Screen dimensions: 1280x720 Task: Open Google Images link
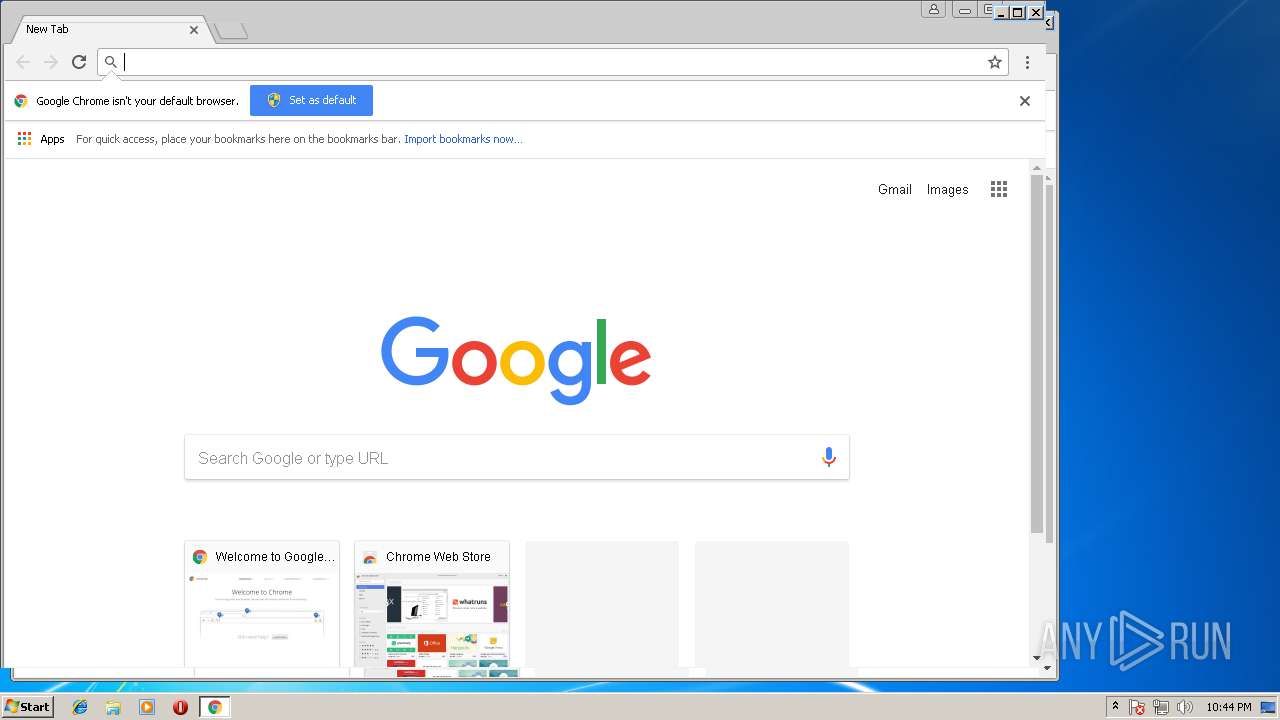point(947,189)
